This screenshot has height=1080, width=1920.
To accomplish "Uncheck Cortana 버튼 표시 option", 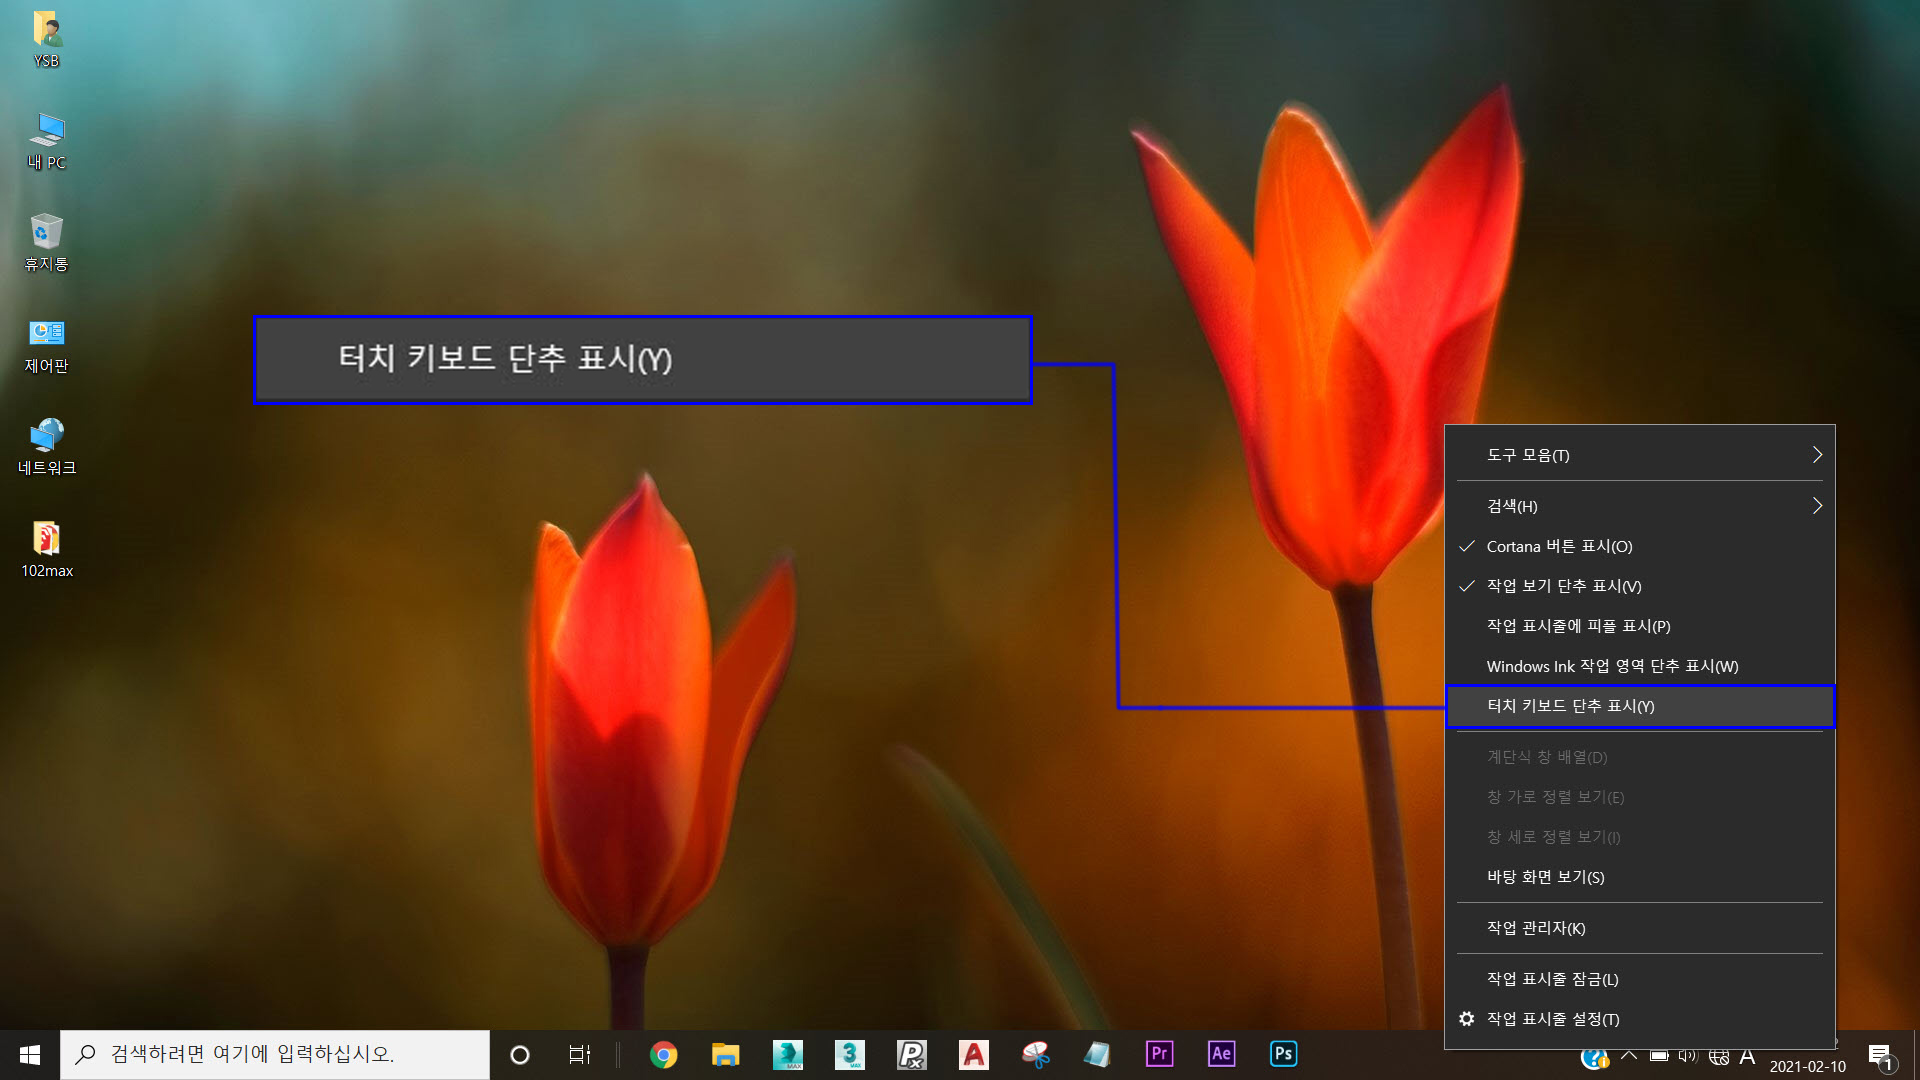I will pyautogui.click(x=1559, y=546).
